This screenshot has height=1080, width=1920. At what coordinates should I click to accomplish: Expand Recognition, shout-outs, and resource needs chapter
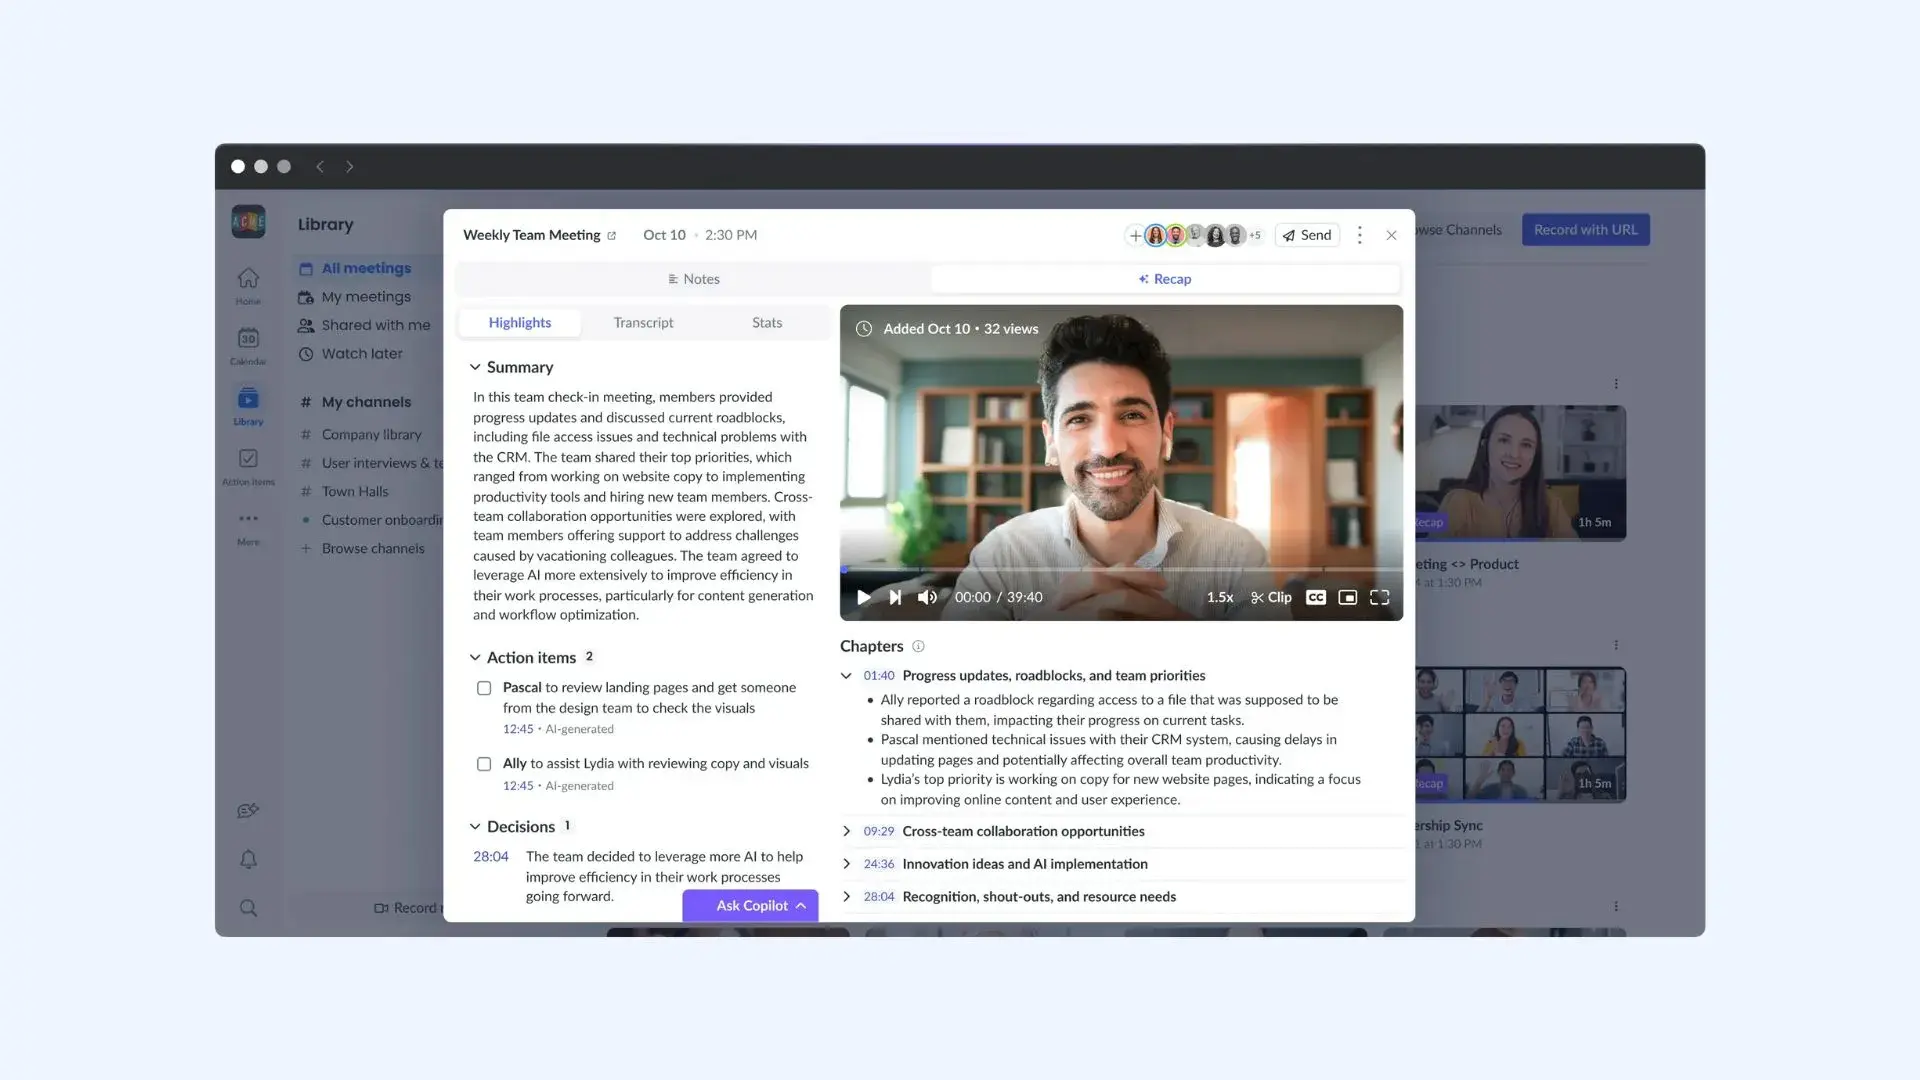[x=846, y=897]
